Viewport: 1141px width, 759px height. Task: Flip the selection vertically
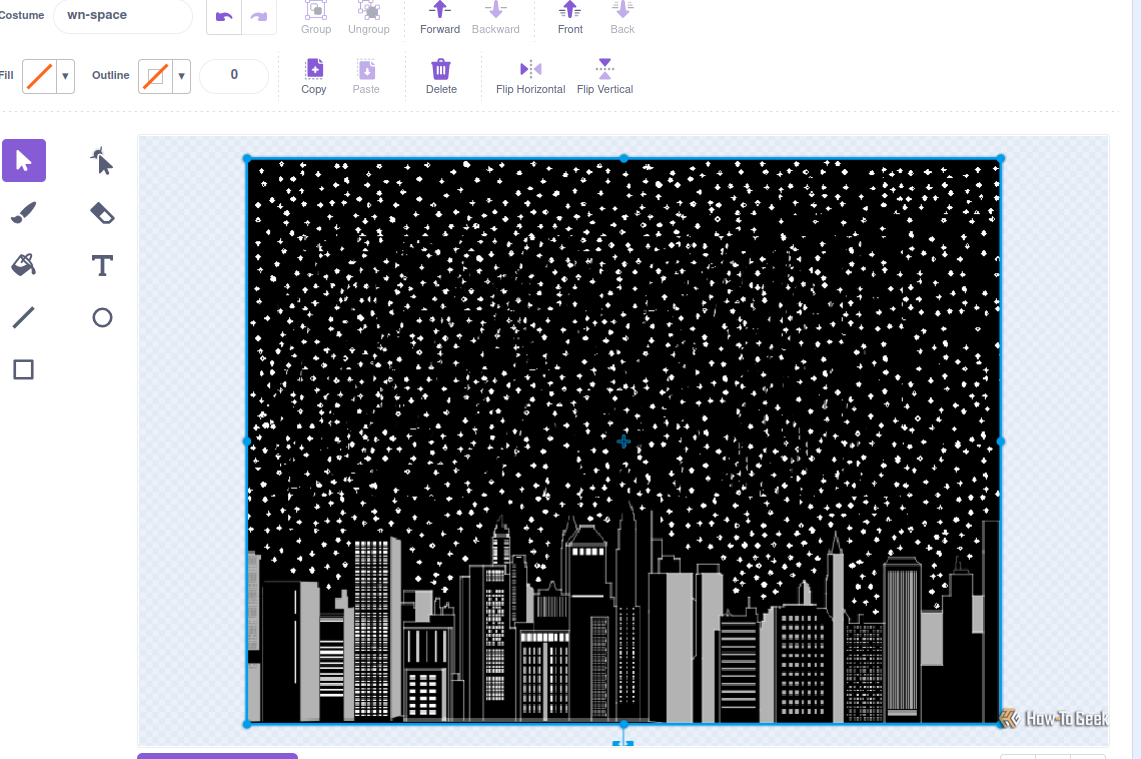tap(605, 76)
